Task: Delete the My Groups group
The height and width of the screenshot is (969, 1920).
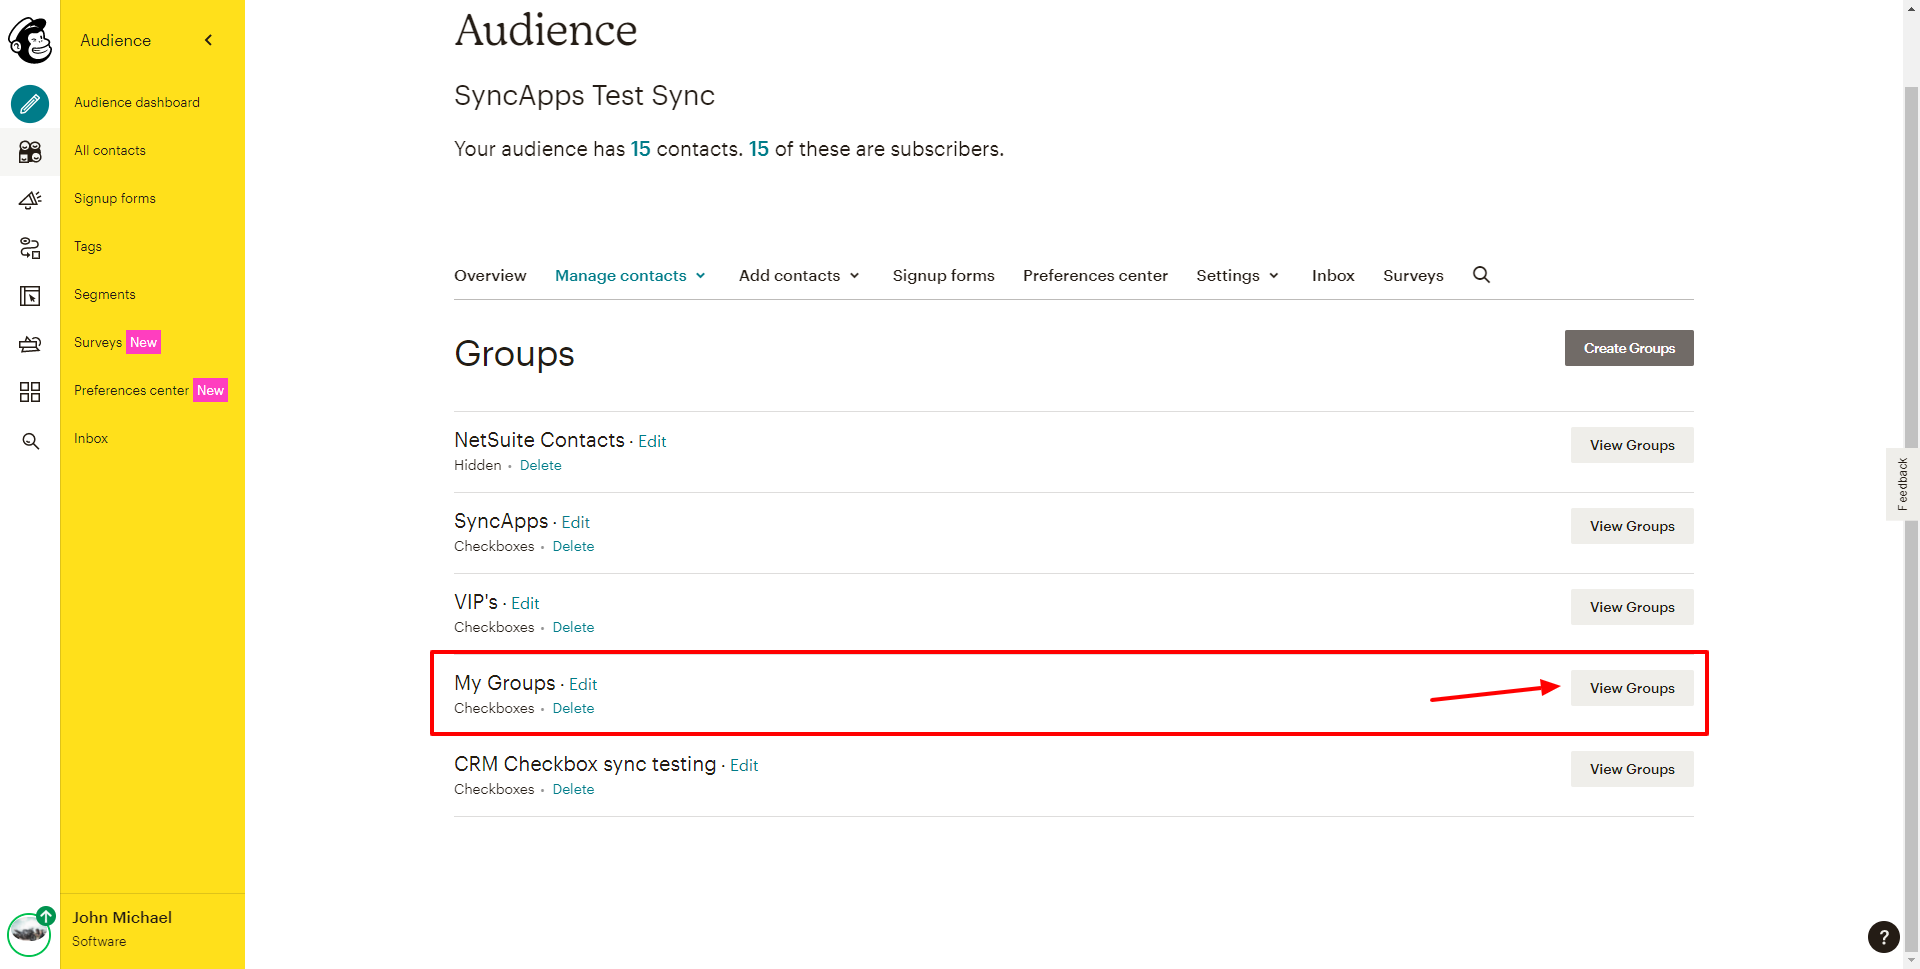Action: (x=573, y=708)
